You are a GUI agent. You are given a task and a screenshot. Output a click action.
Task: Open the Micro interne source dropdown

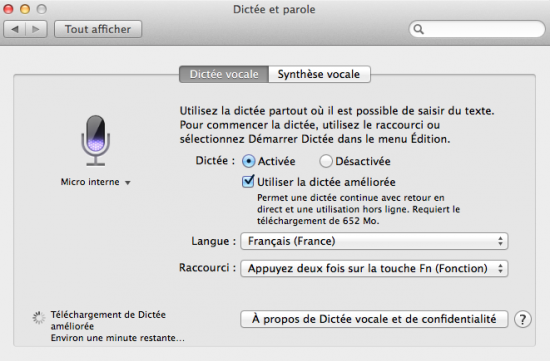[x=95, y=182]
